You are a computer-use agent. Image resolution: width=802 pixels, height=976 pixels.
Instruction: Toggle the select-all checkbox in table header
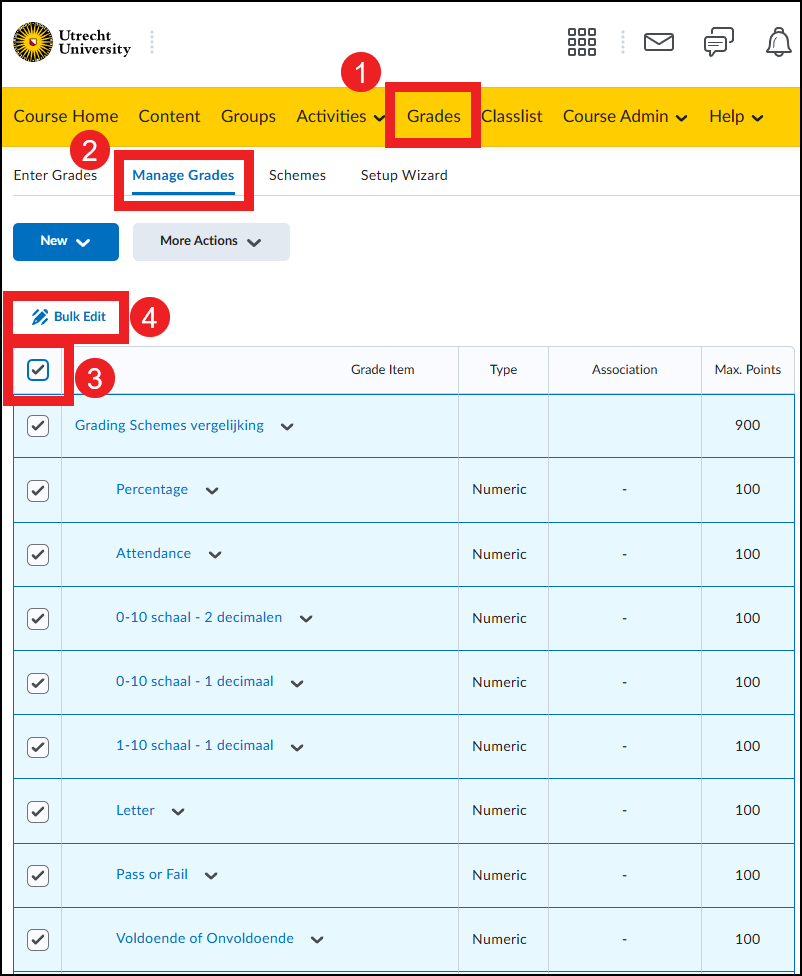38,370
